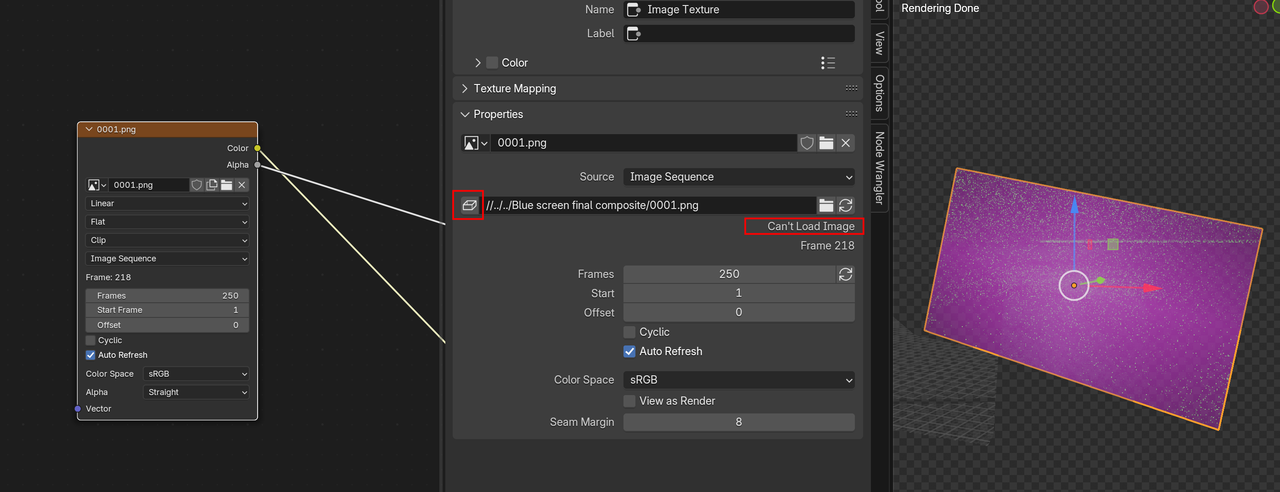Viewport: 1280px width, 492px height.
Task: Open the node's Color Space sRGB dropdown
Action: 196,374
